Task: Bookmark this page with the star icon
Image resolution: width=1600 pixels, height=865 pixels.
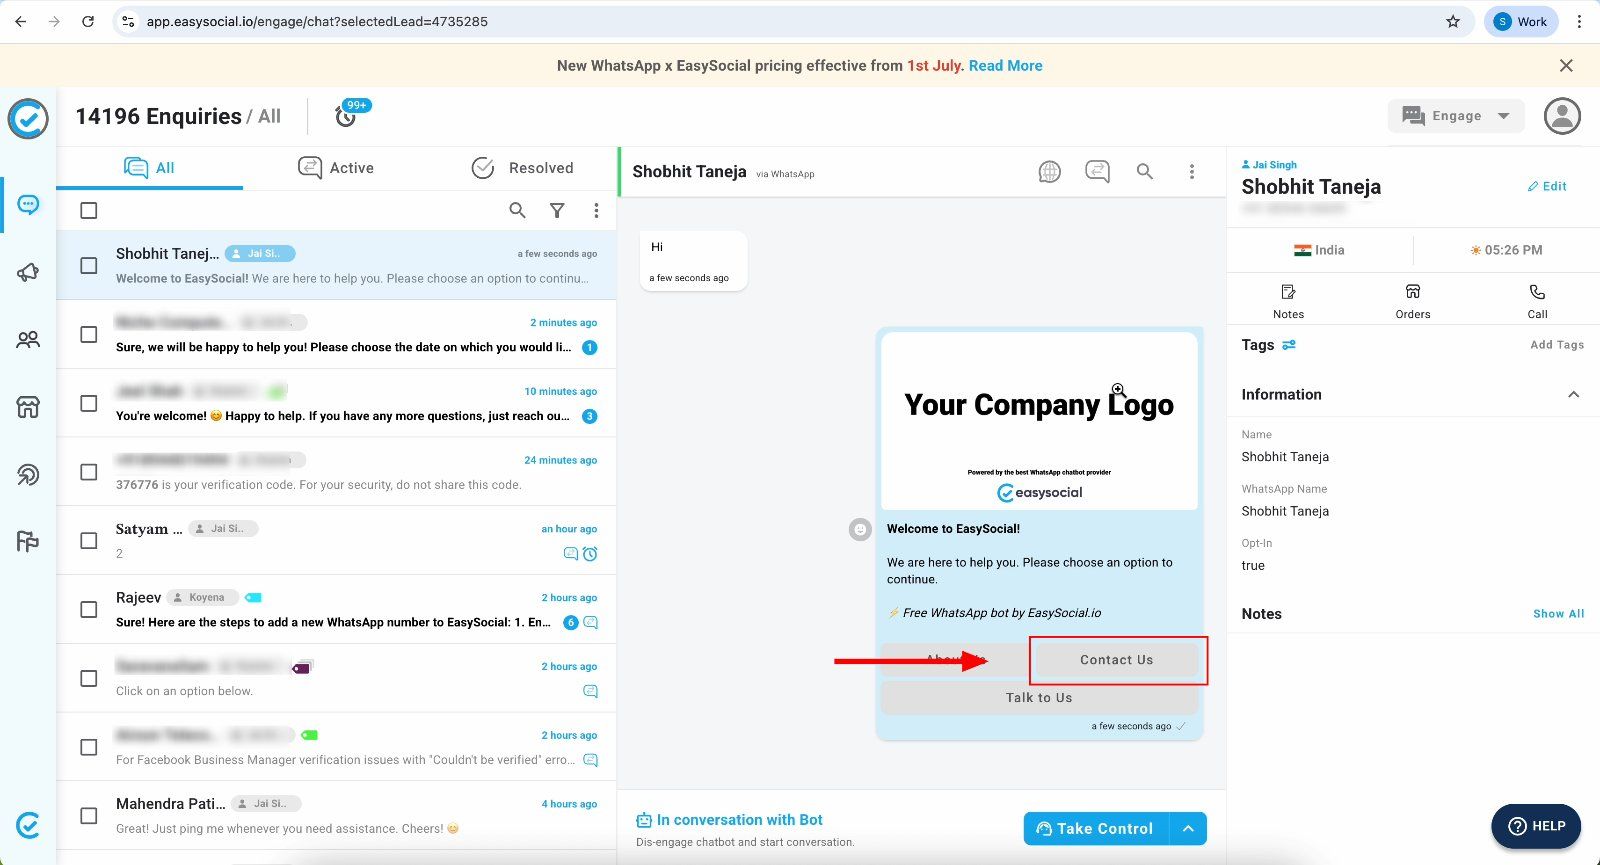Action: pyautogui.click(x=1453, y=21)
